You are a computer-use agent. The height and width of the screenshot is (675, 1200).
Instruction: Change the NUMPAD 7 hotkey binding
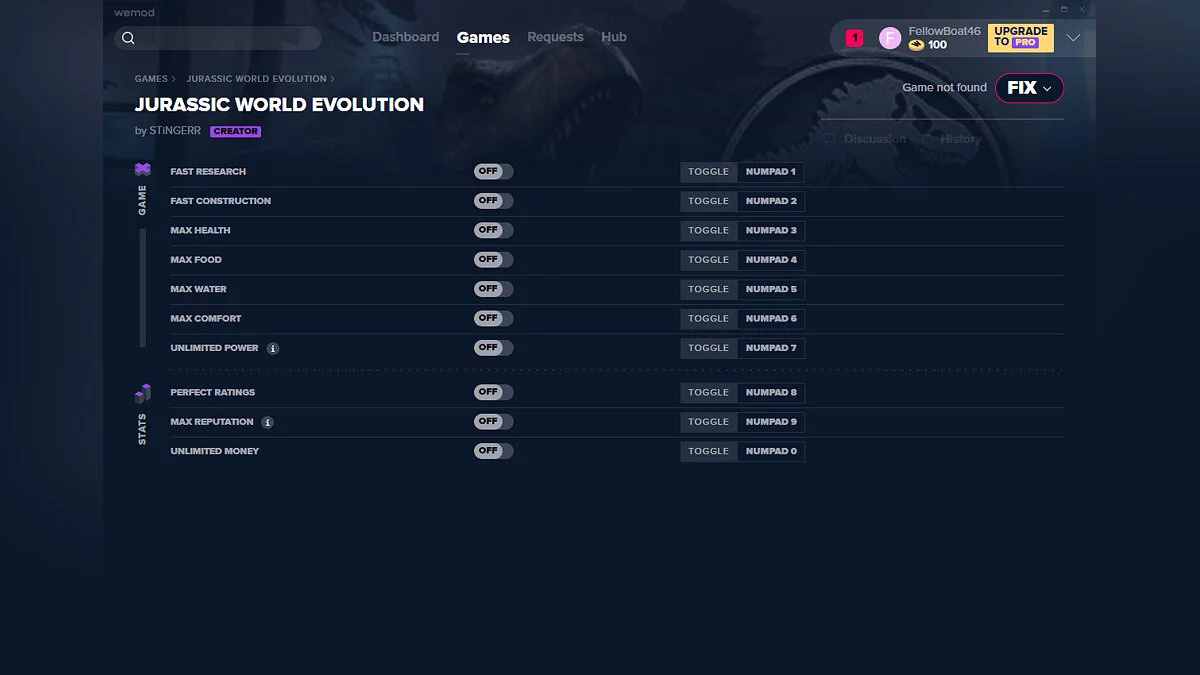771,348
